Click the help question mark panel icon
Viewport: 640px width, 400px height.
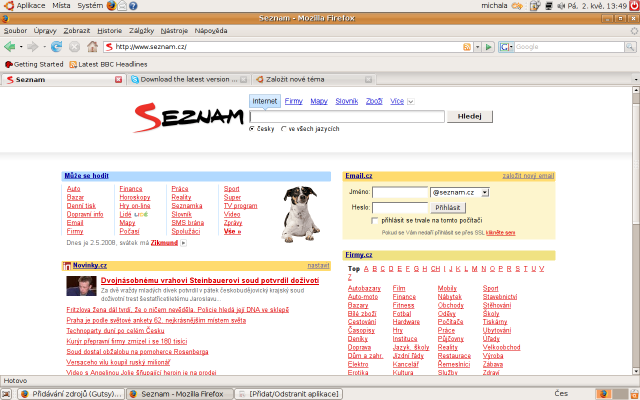click(133, 6)
